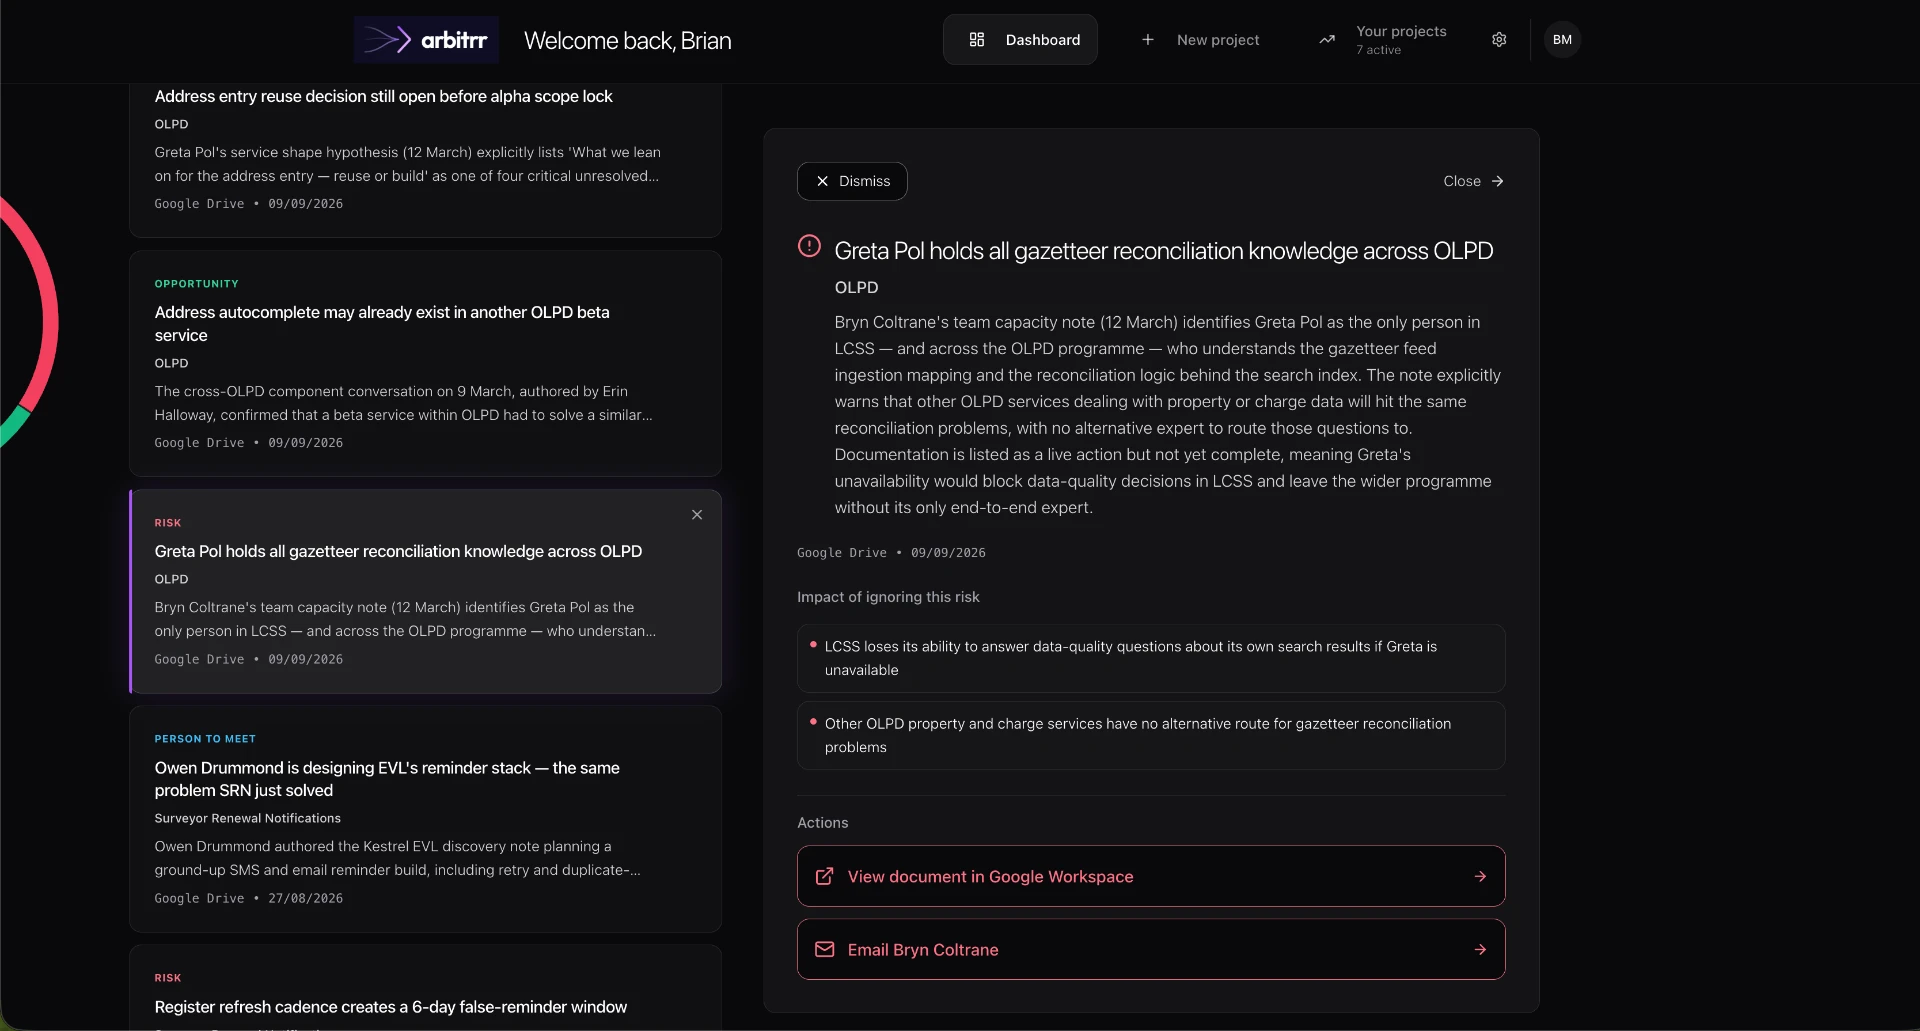View document in Google Workspace
This screenshot has height=1031, width=1920.
click(x=1151, y=877)
